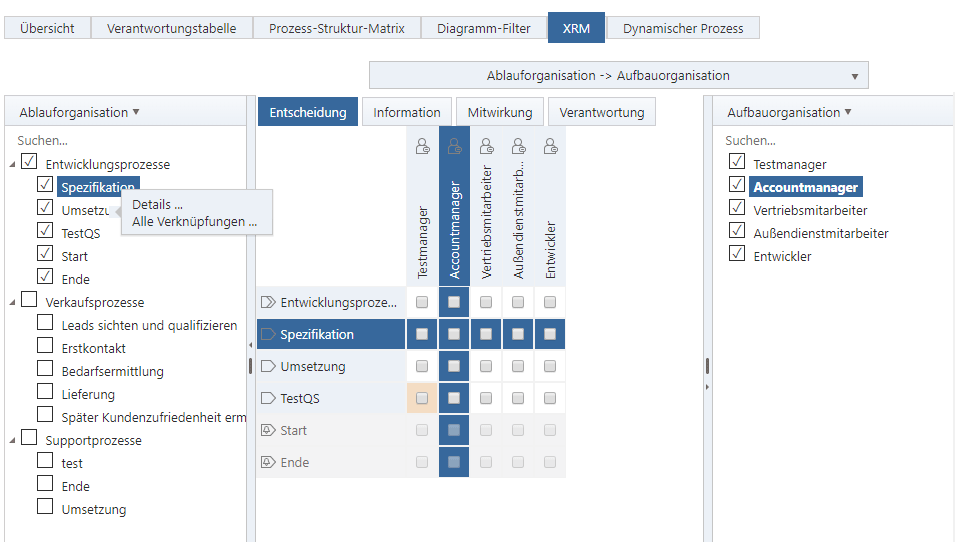Choose Details... from the context menu
The height and width of the screenshot is (542, 955).
tap(158, 205)
